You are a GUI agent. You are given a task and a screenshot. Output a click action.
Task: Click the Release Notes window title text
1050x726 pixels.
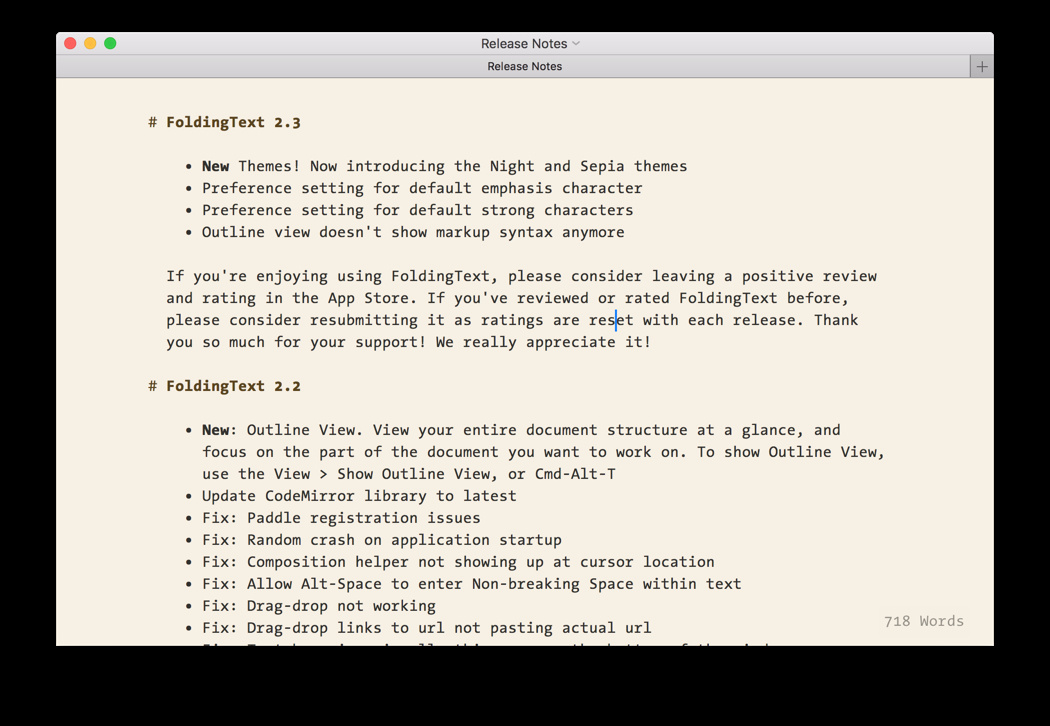point(524,44)
